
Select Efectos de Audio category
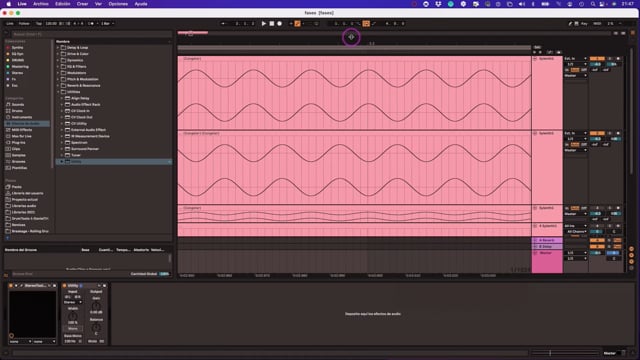[x=27, y=124]
